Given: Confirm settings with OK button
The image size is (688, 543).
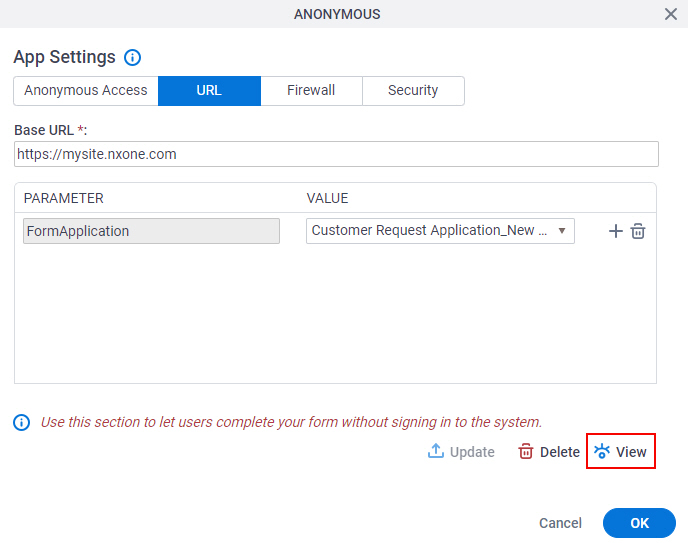Looking at the screenshot, I should click(639, 523).
